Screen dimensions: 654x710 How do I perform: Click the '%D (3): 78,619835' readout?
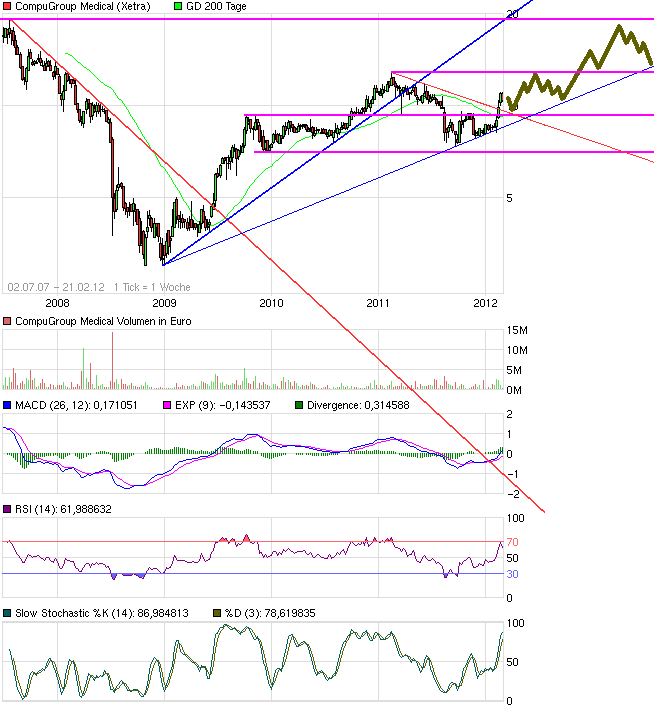270,613
